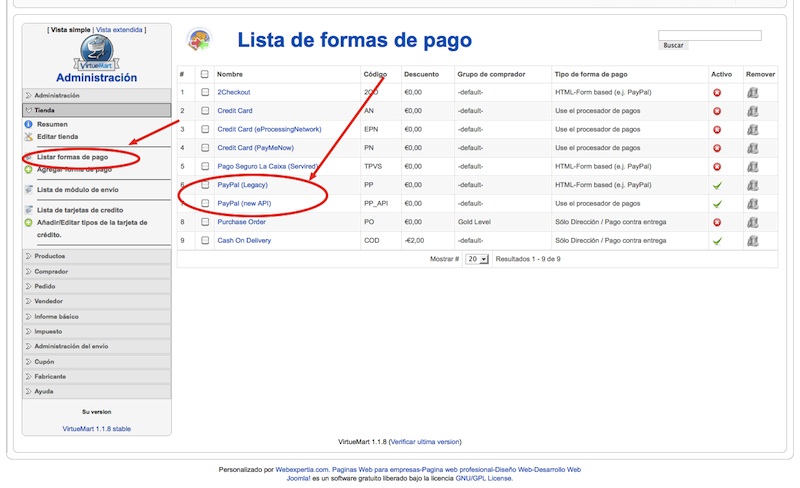
Task: Click the Buscar button
Action: pyautogui.click(x=673, y=45)
